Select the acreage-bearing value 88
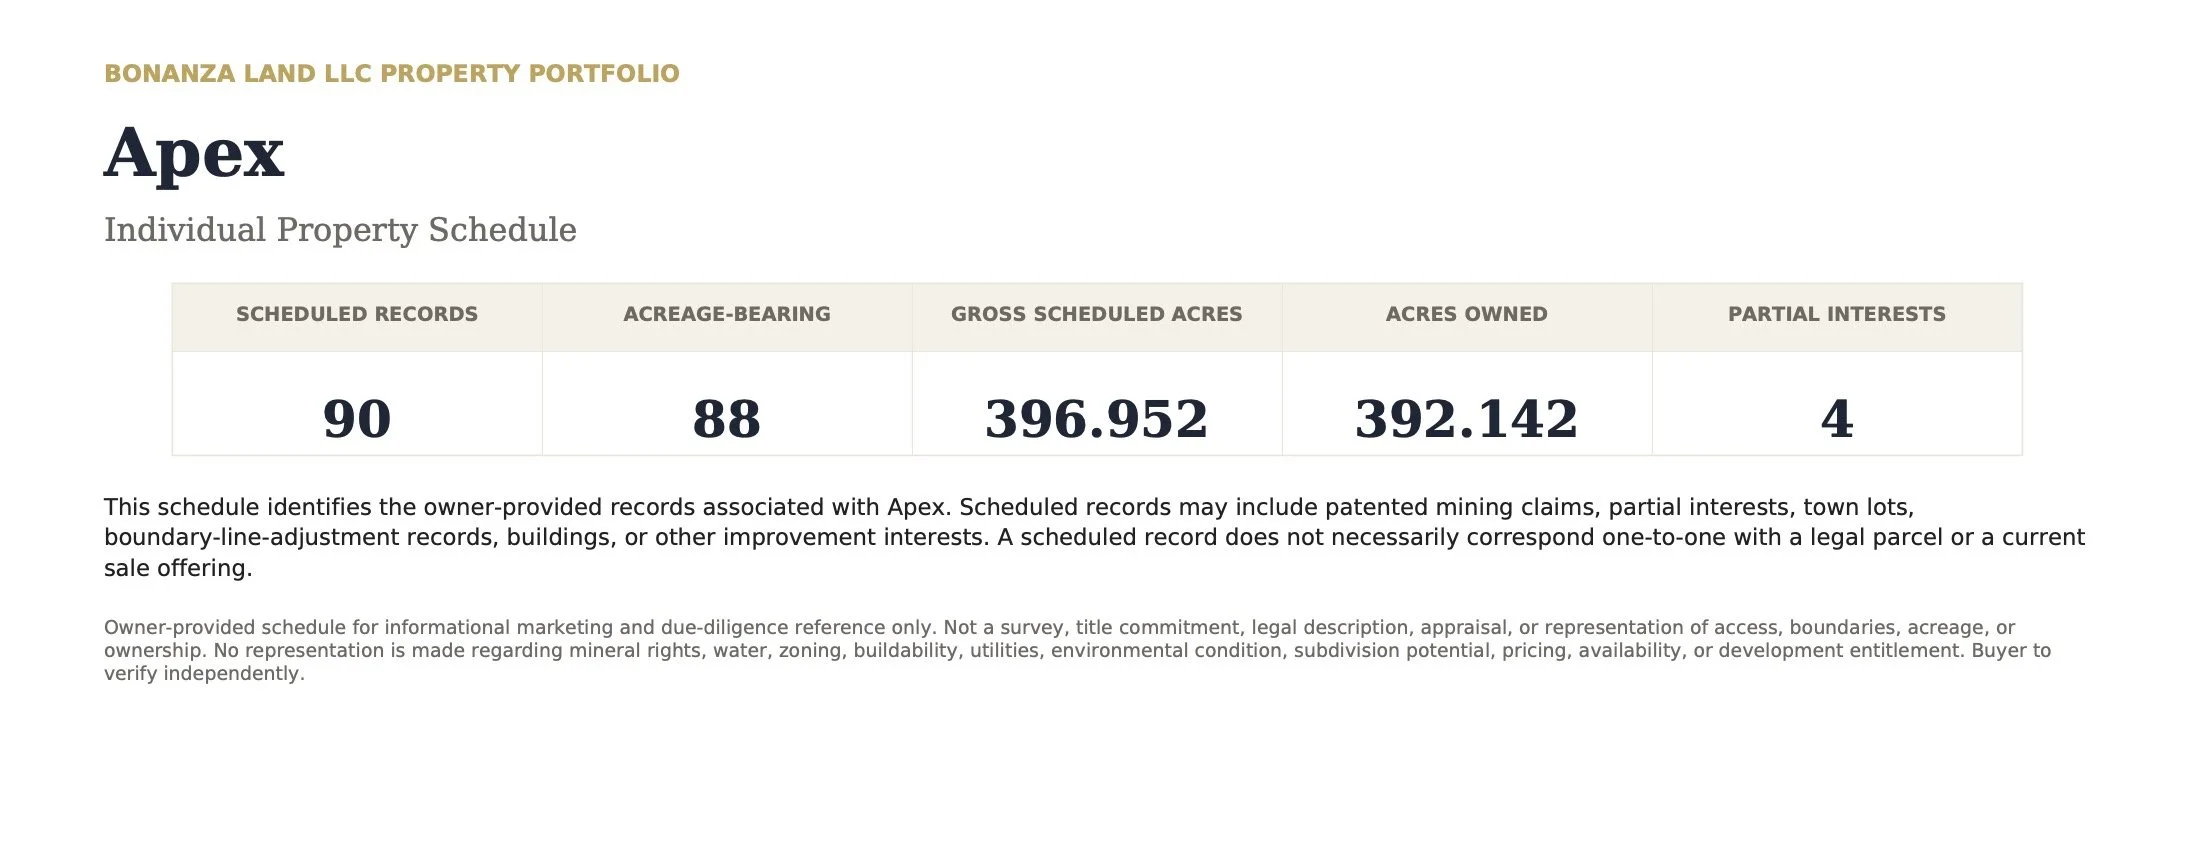Screen dimensions: 2197x856 pyautogui.click(x=727, y=419)
